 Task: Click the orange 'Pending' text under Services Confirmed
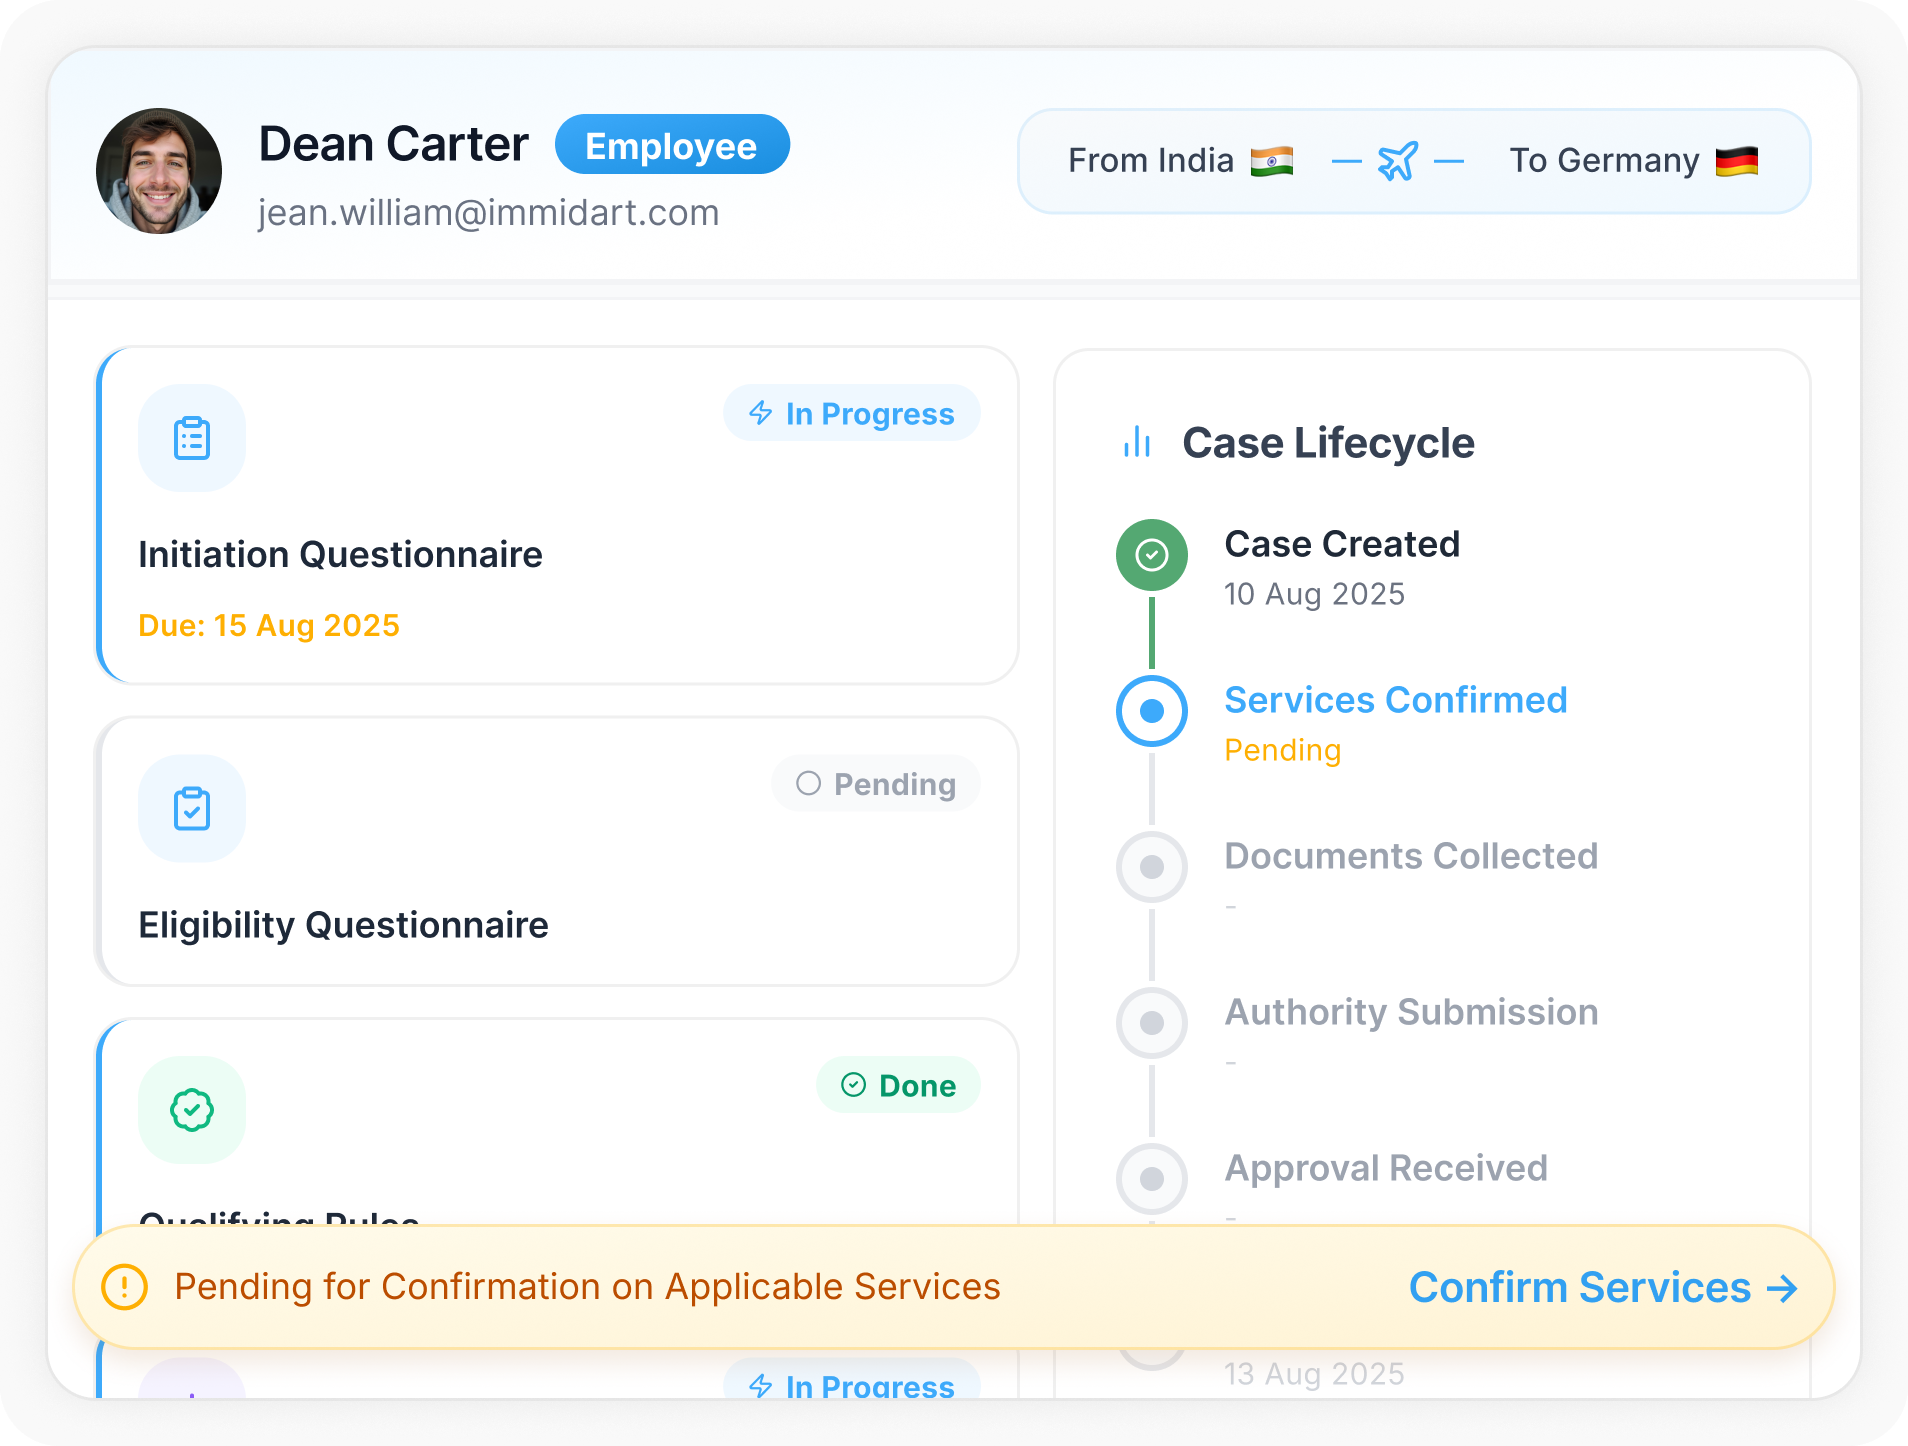(x=1283, y=751)
